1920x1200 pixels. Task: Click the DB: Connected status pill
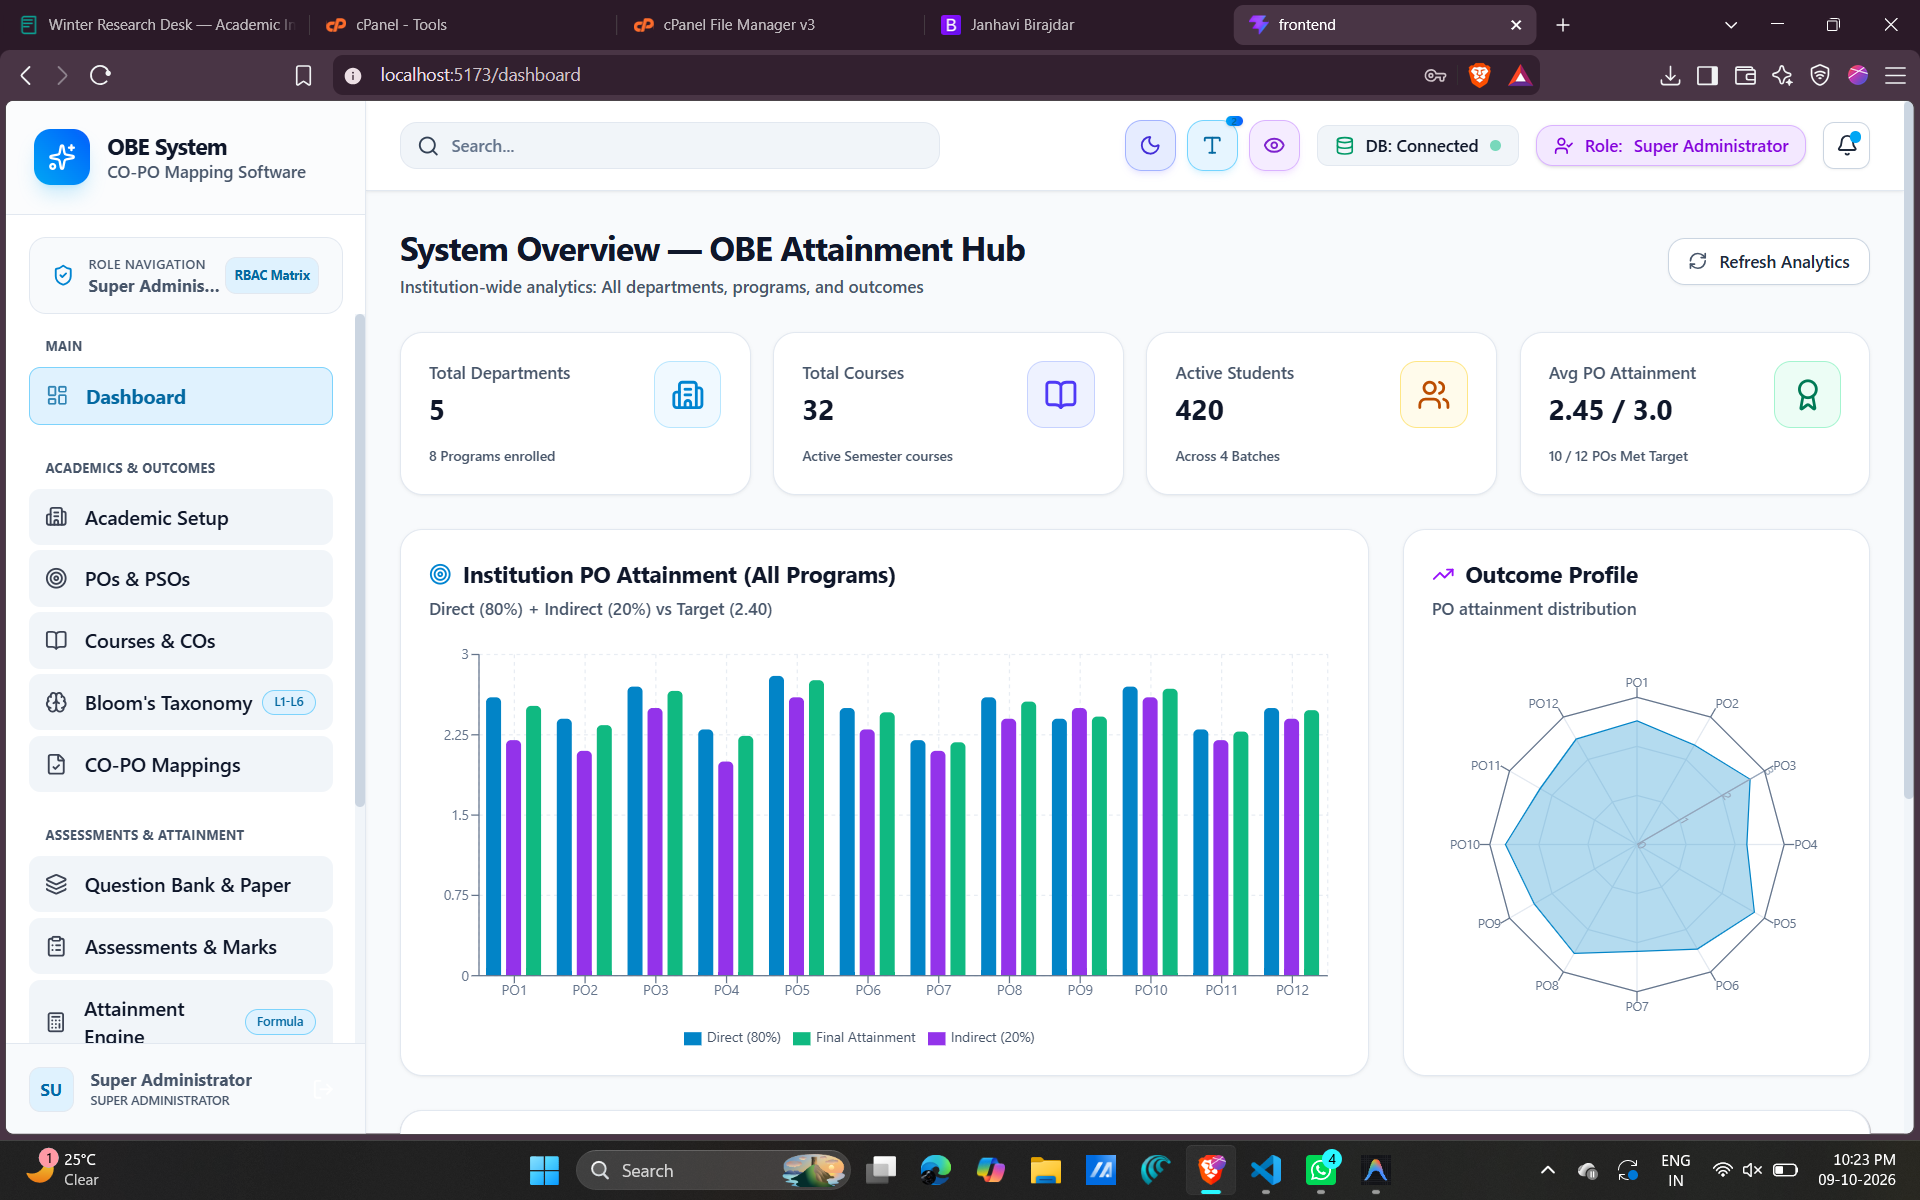(x=1418, y=146)
